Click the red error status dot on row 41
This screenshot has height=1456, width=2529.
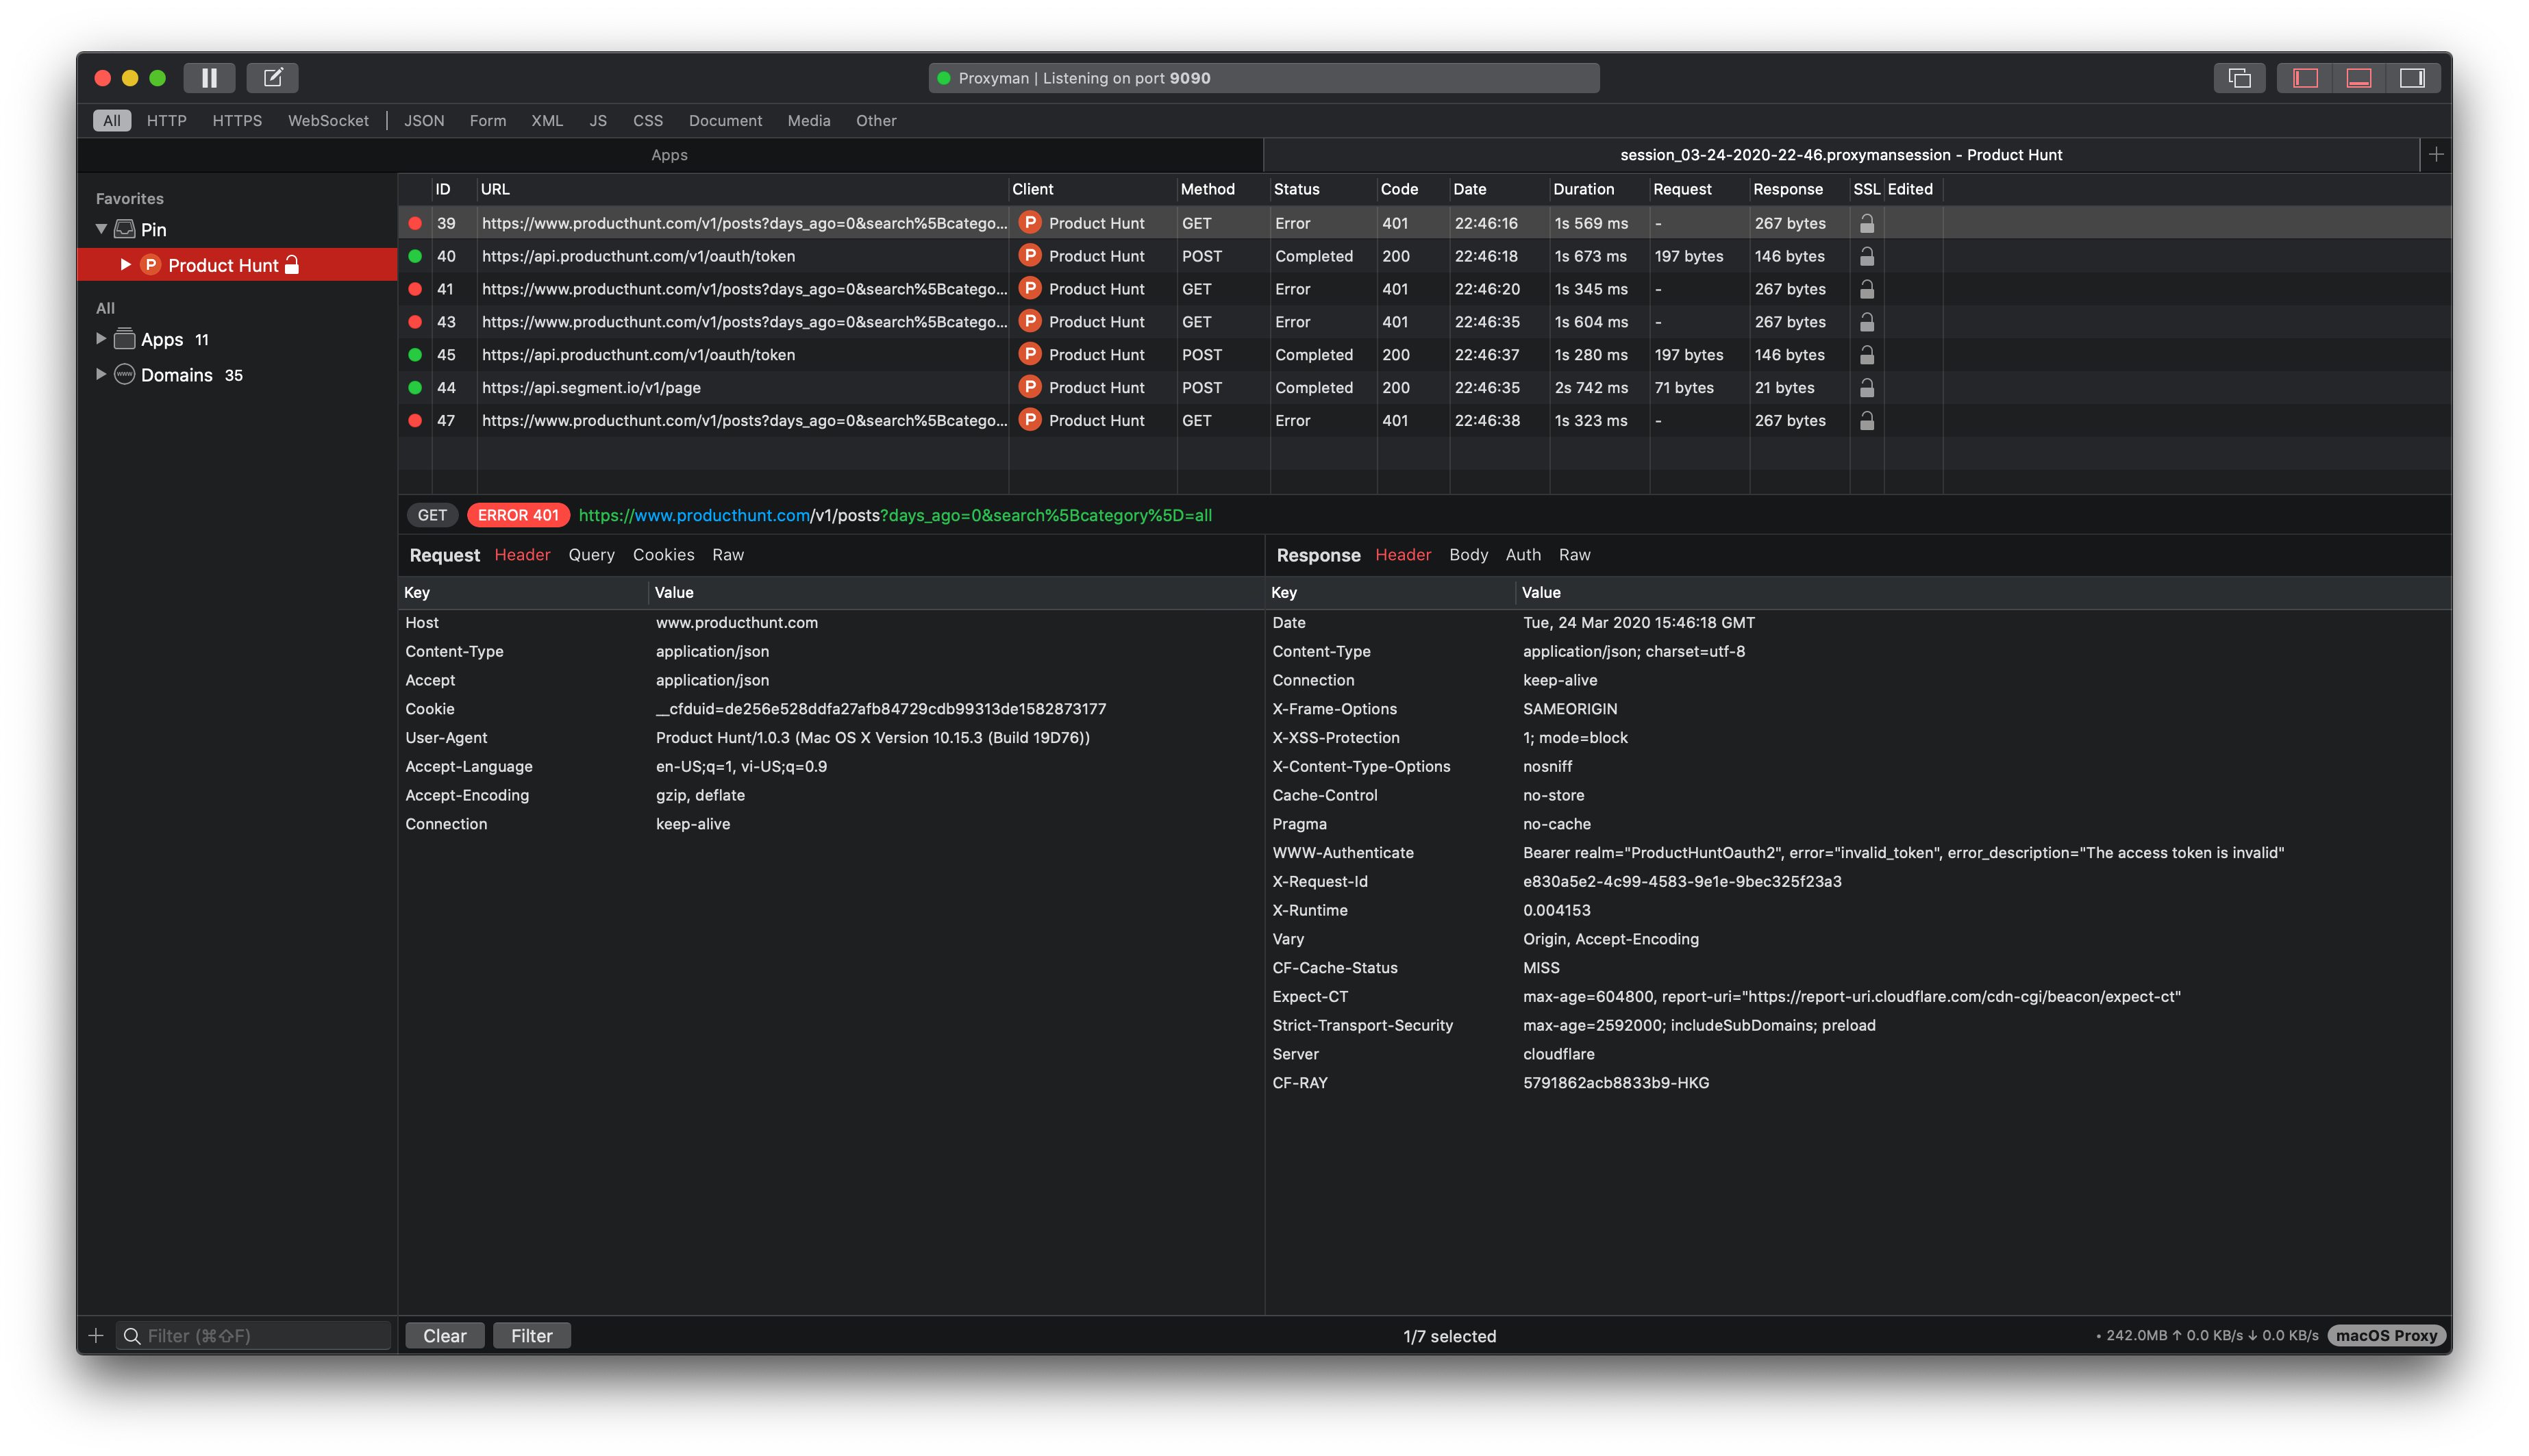point(416,289)
